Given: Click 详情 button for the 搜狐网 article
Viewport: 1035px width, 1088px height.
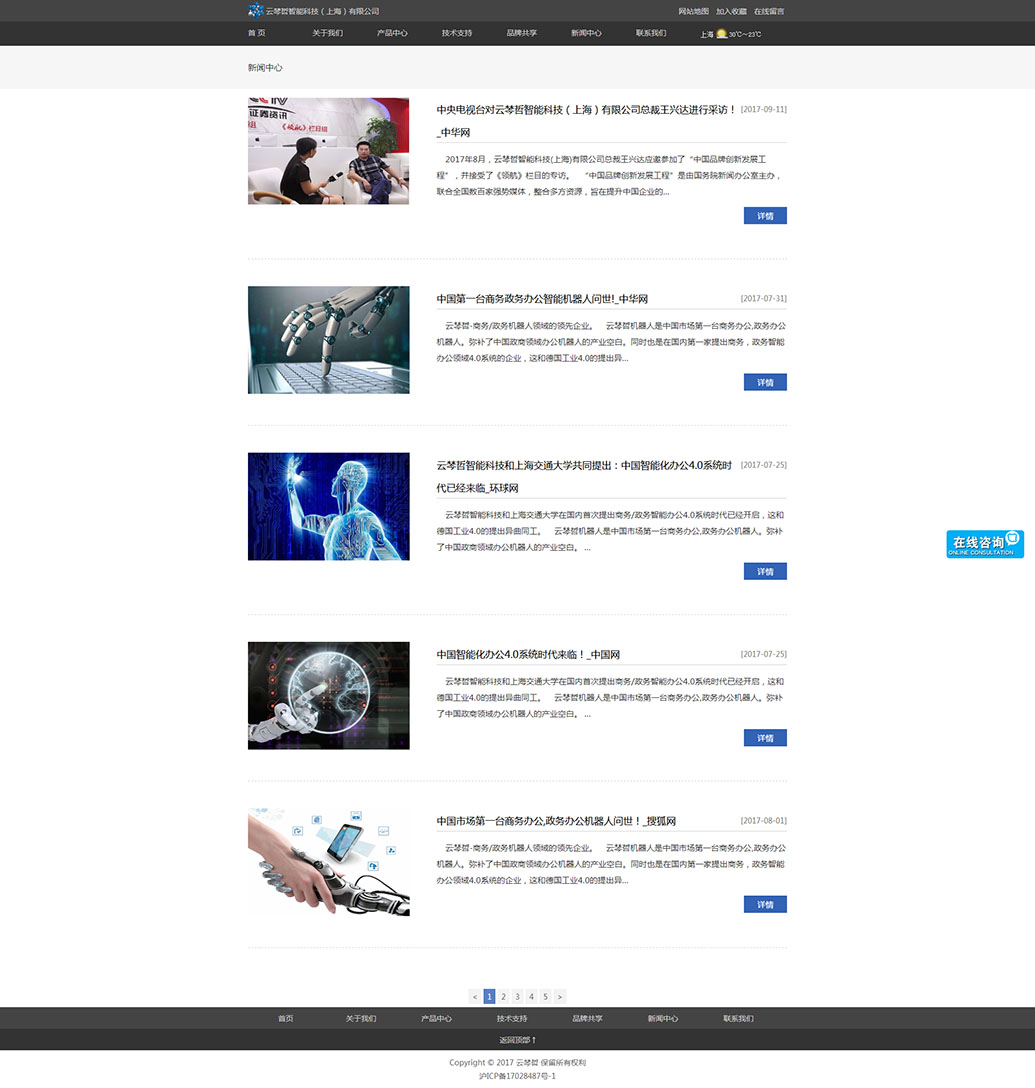Looking at the screenshot, I should (765, 904).
